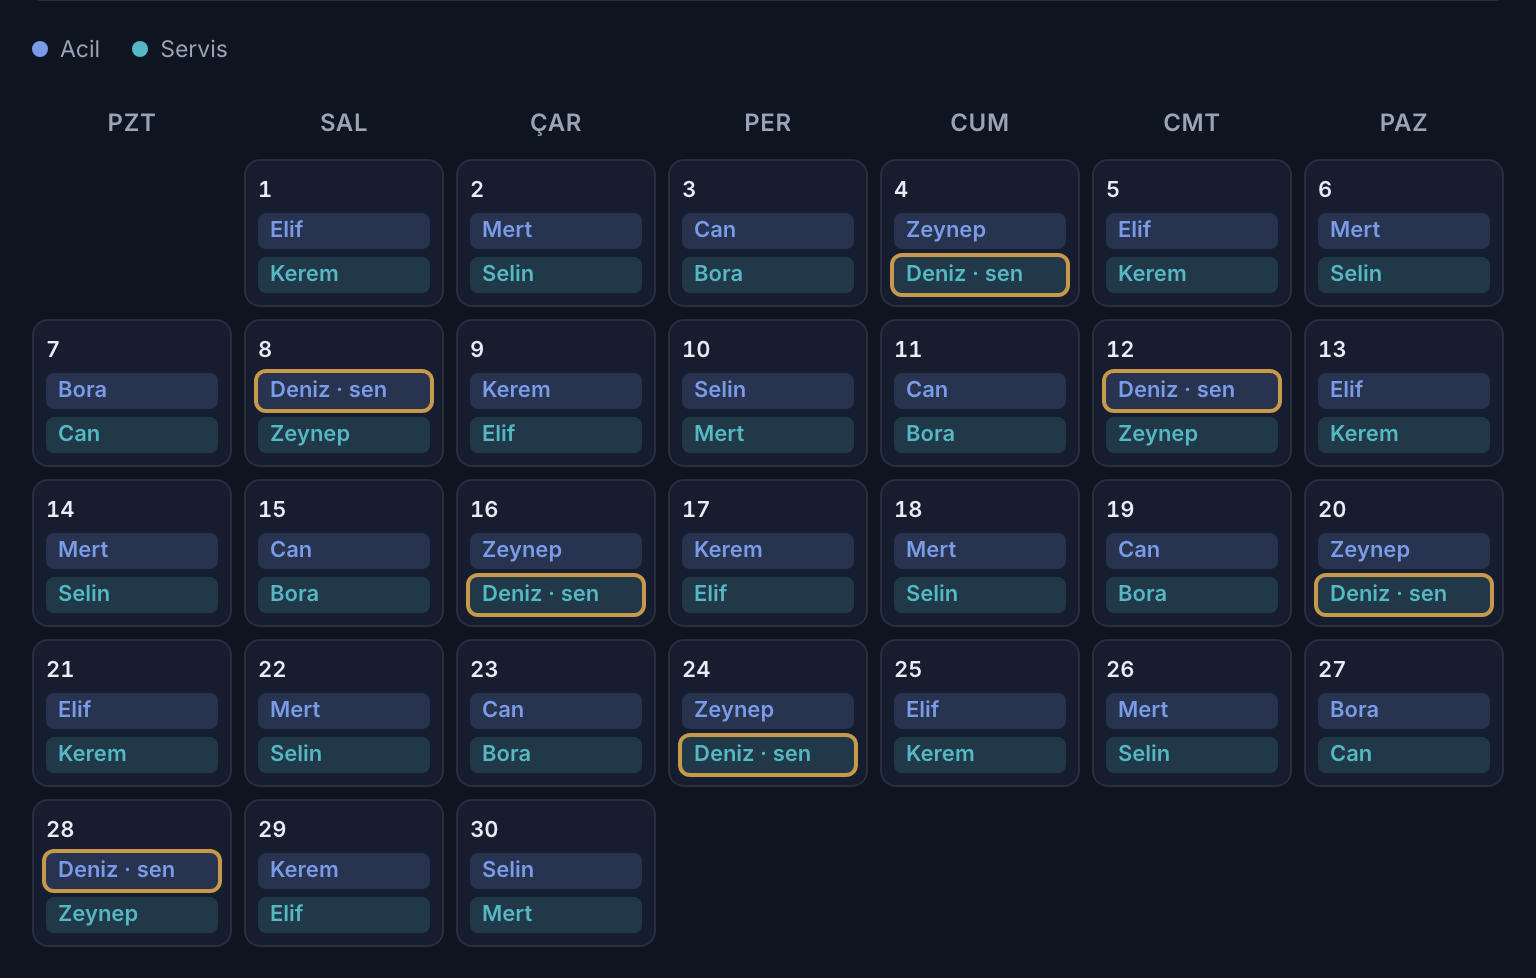Open Mert's Servis shift on day 30
Viewport: 1536px width, 978px height.
coord(556,914)
